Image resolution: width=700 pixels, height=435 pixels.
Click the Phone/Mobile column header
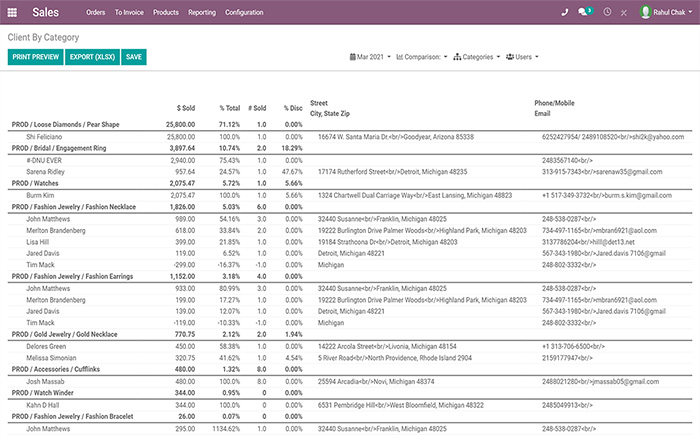point(554,103)
